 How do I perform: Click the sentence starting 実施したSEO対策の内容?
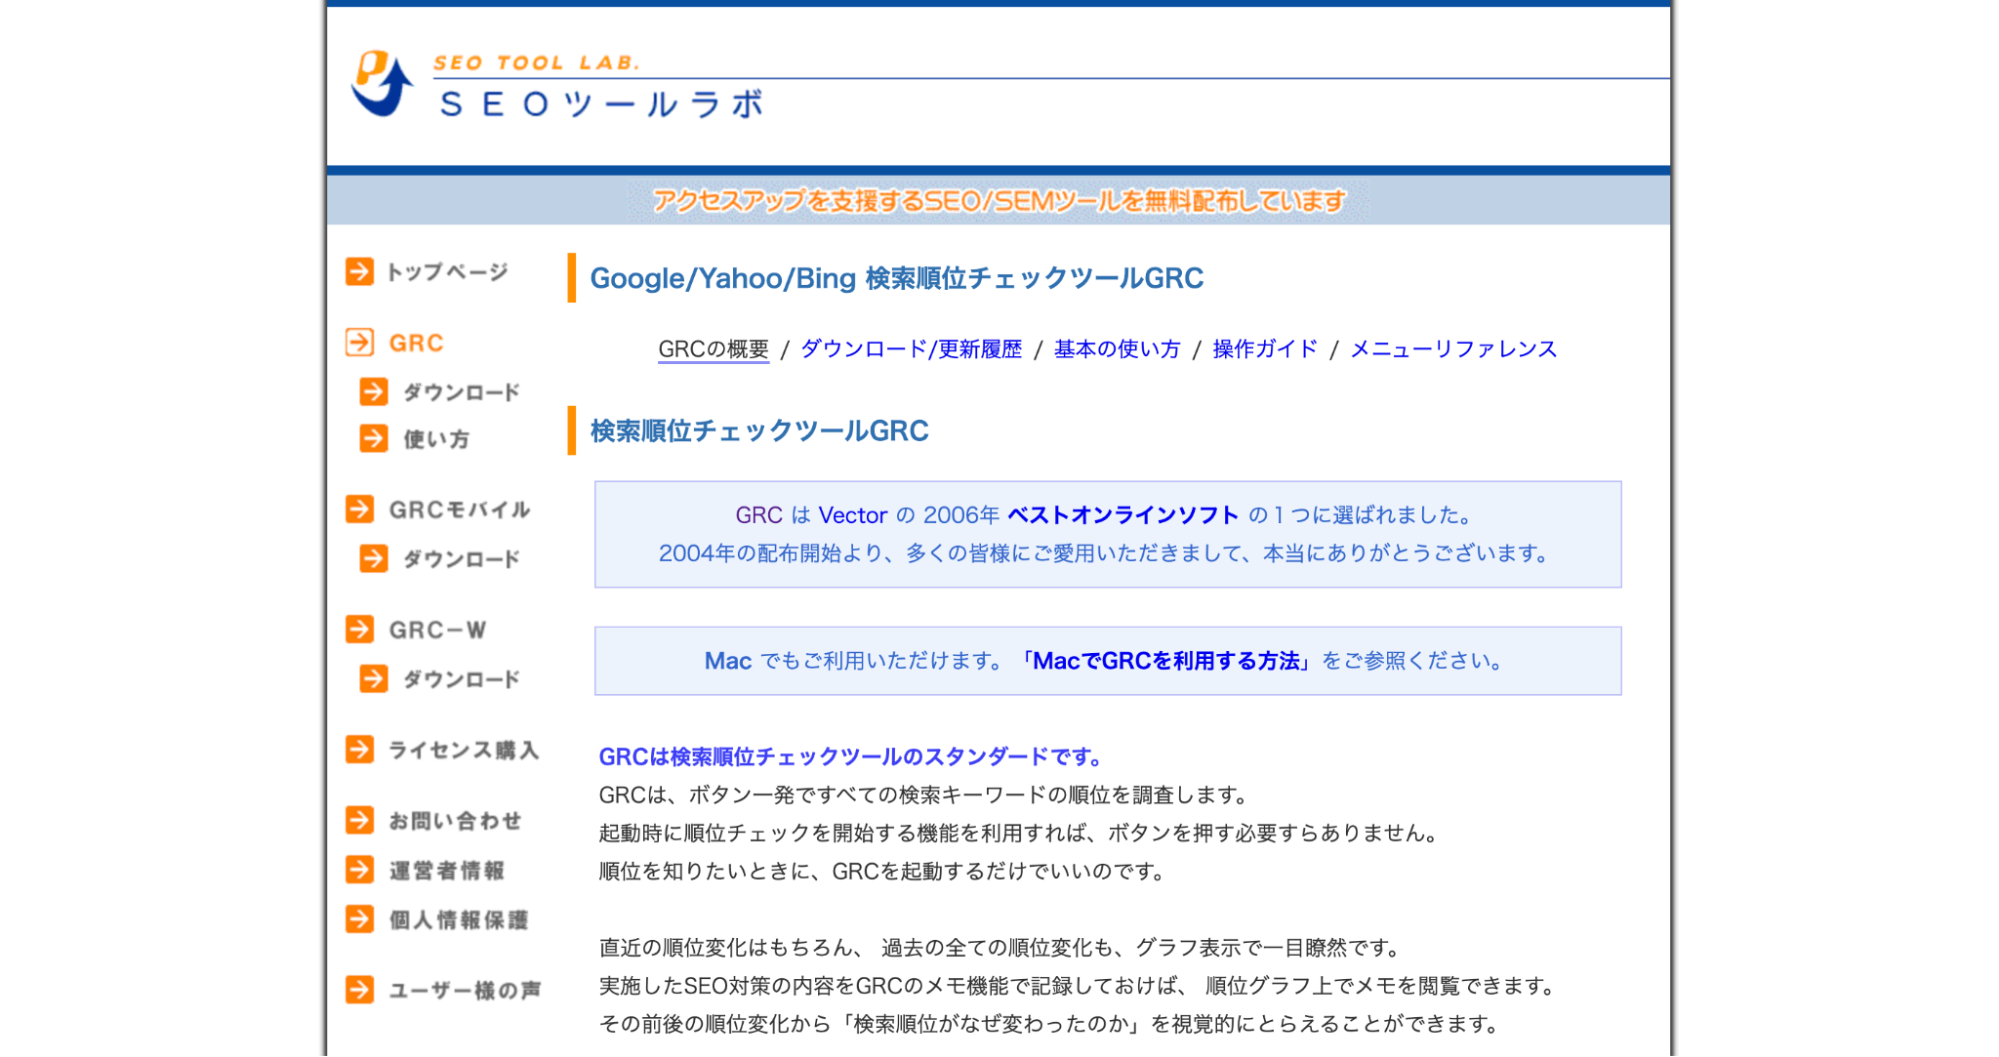click(1079, 986)
